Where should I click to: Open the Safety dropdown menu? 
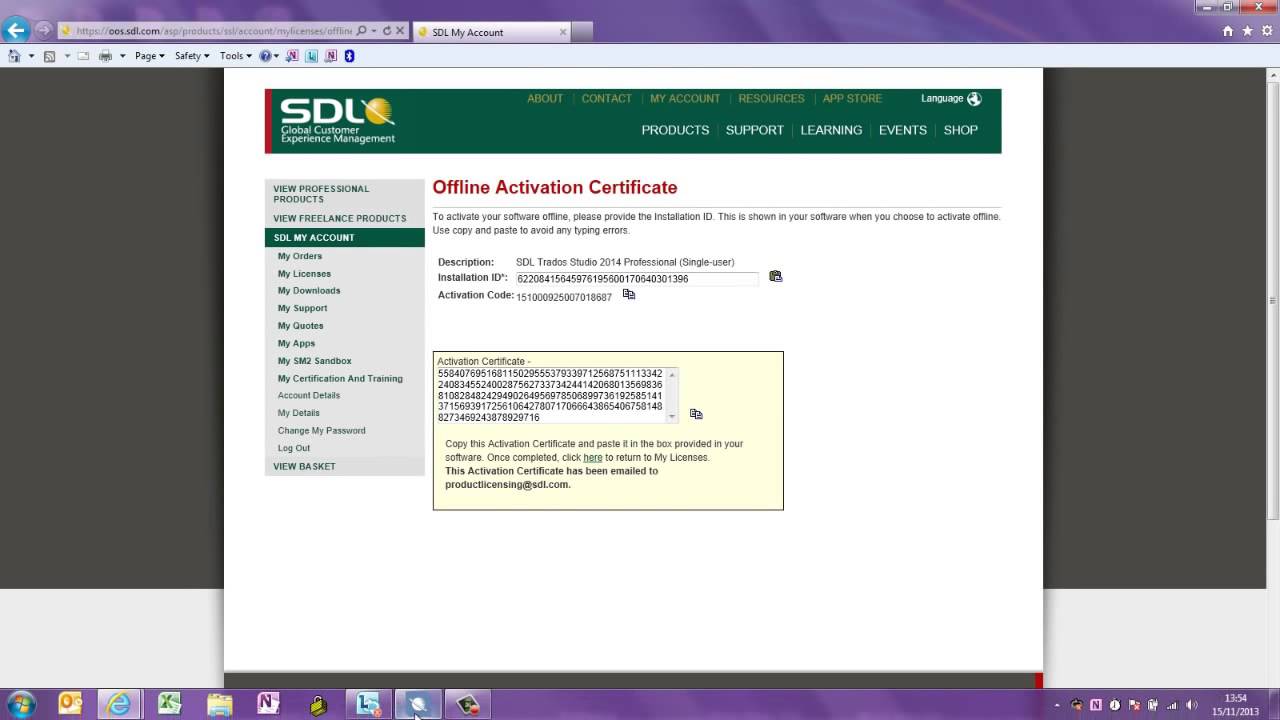(x=192, y=56)
